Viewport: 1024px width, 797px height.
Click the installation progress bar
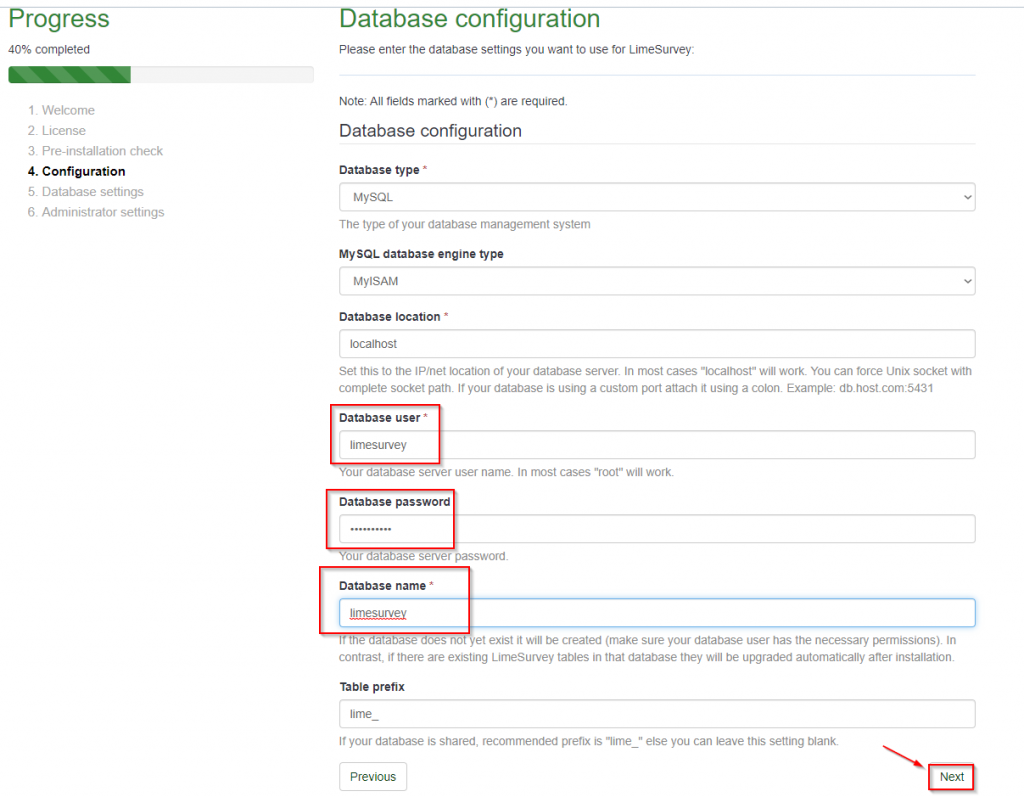tap(161, 74)
